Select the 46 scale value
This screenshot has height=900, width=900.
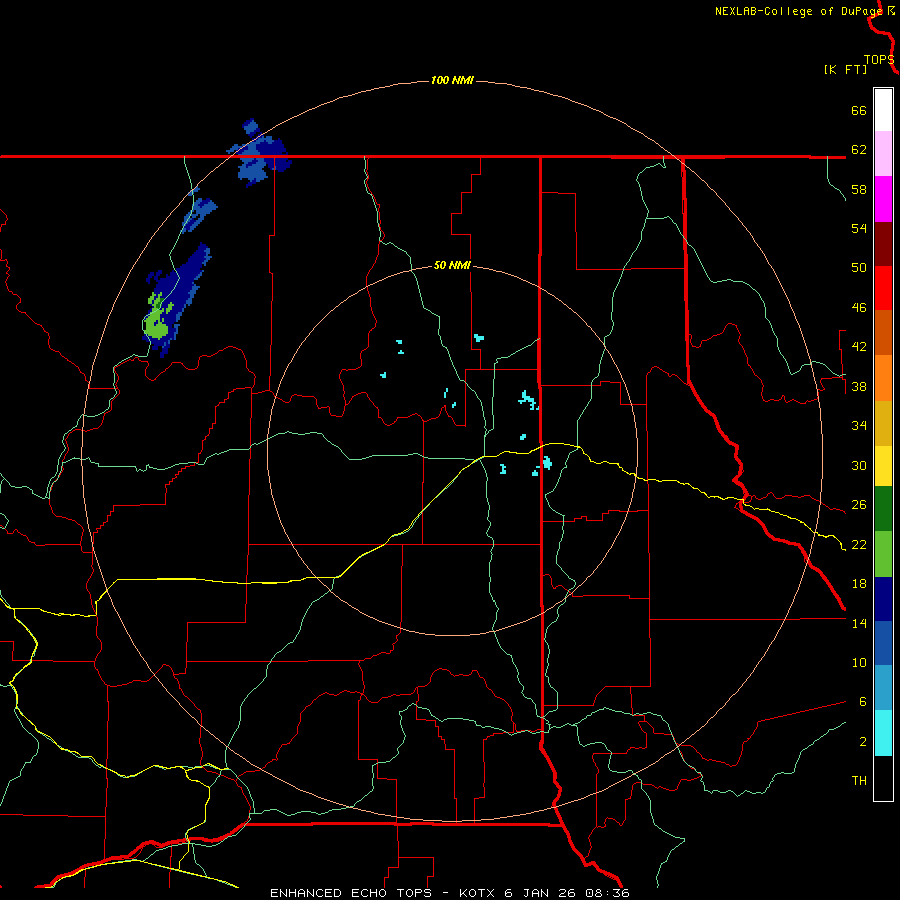coord(859,307)
